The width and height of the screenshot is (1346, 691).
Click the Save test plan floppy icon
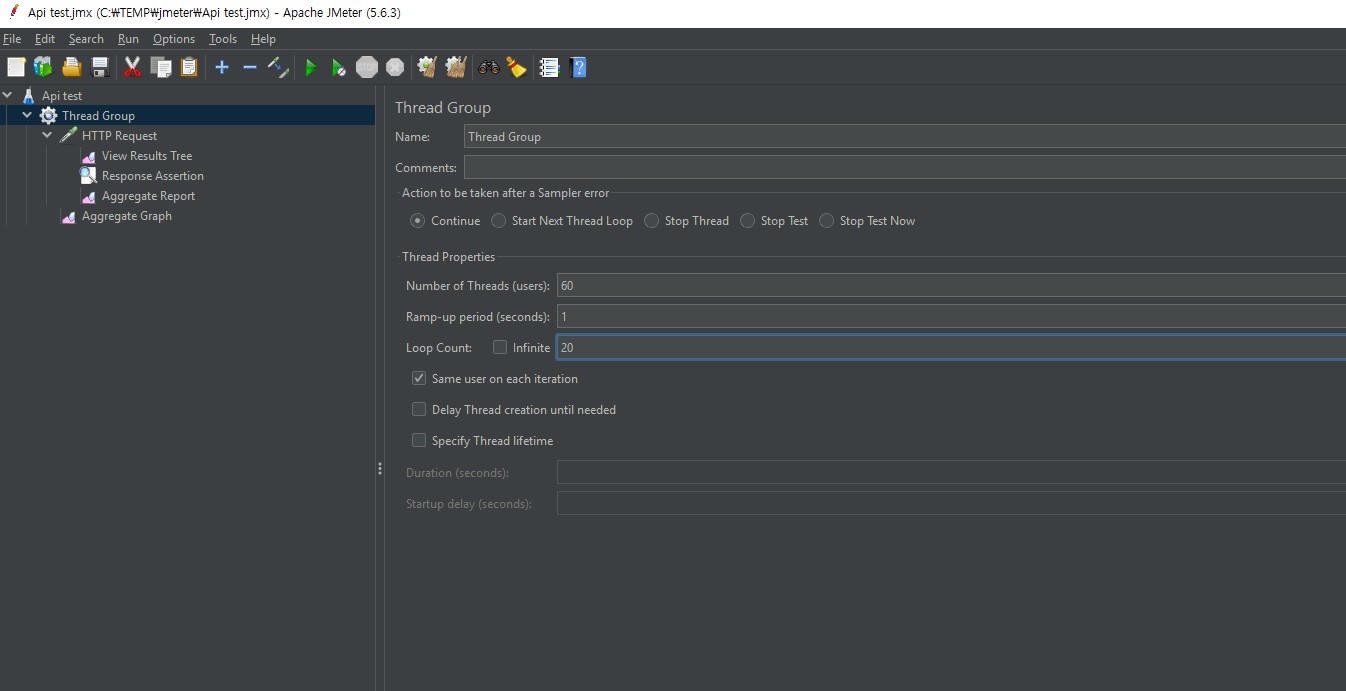click(100, 67)
